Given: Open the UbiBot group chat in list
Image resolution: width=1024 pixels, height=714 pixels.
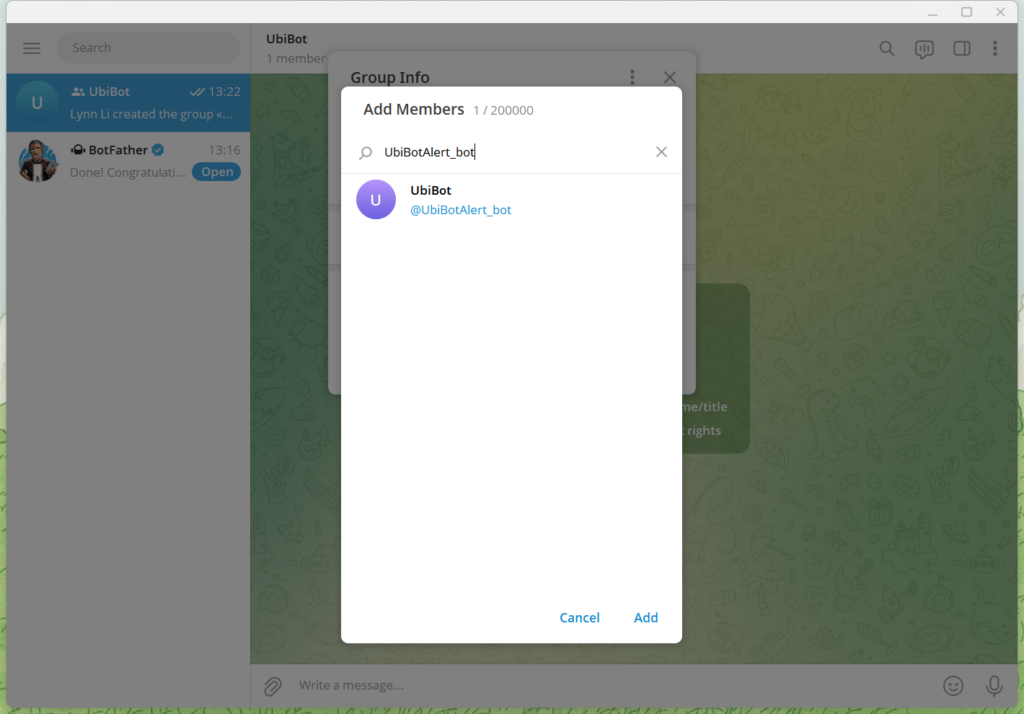Looking at the screenshot, I should pyautogui.click(x=128, y=103).
